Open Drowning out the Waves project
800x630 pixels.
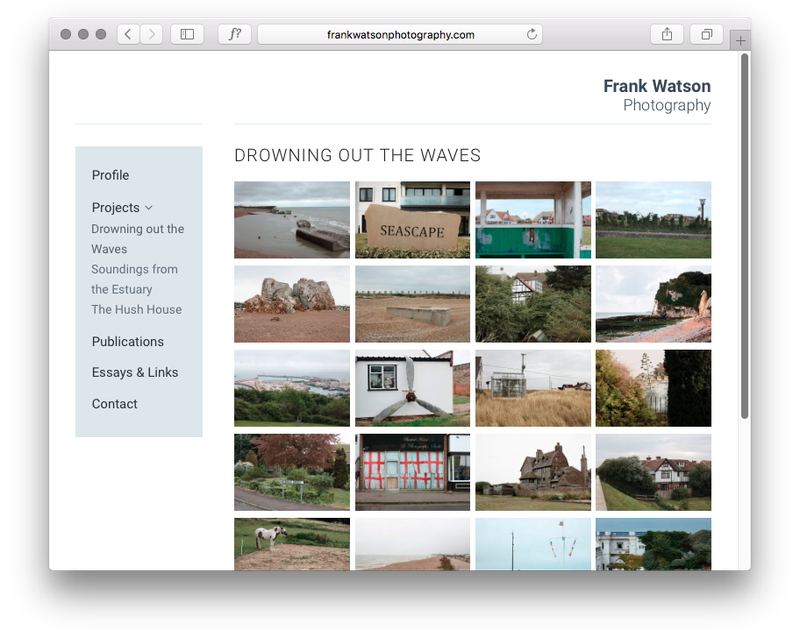[138, 239]
